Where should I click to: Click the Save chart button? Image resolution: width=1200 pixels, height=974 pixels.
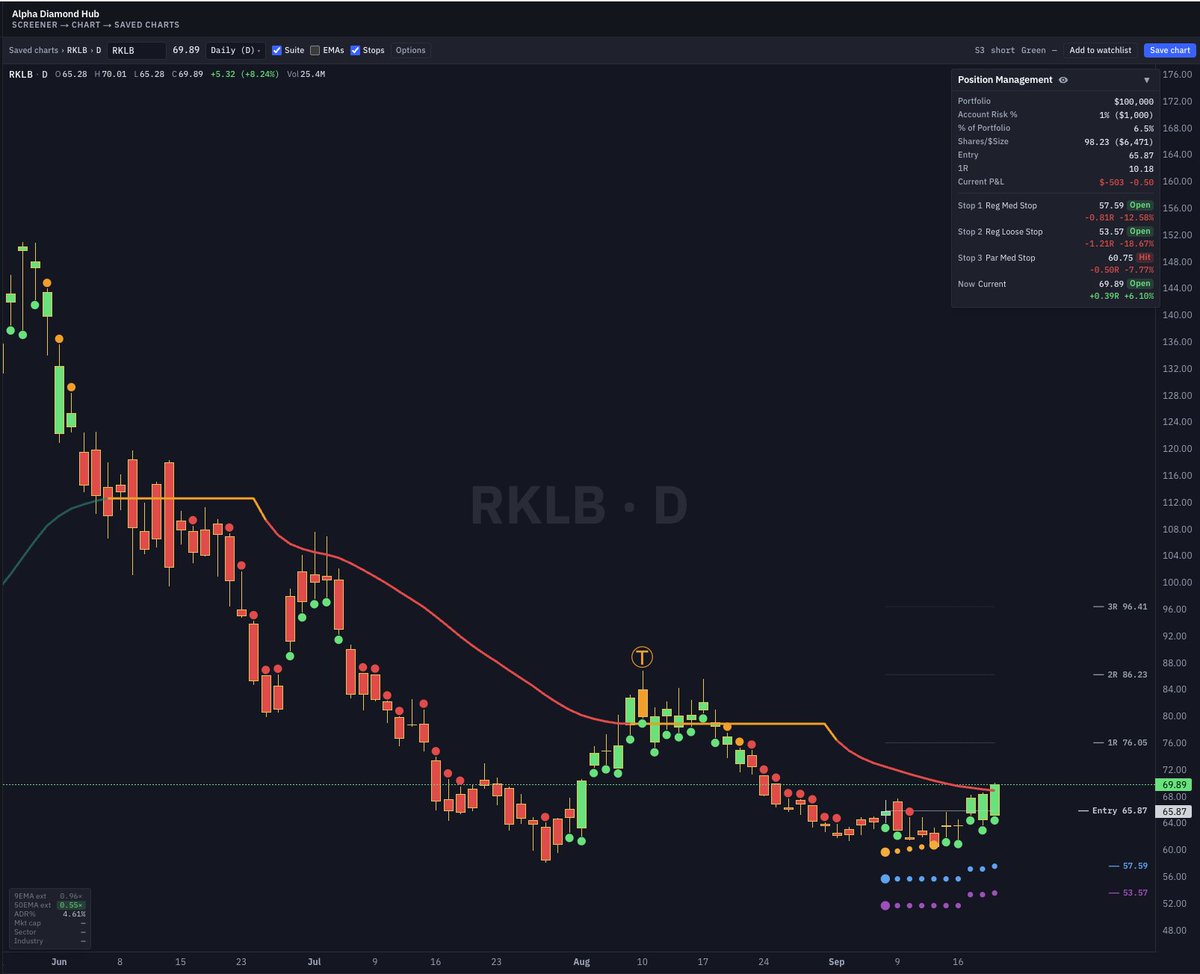1169,50
